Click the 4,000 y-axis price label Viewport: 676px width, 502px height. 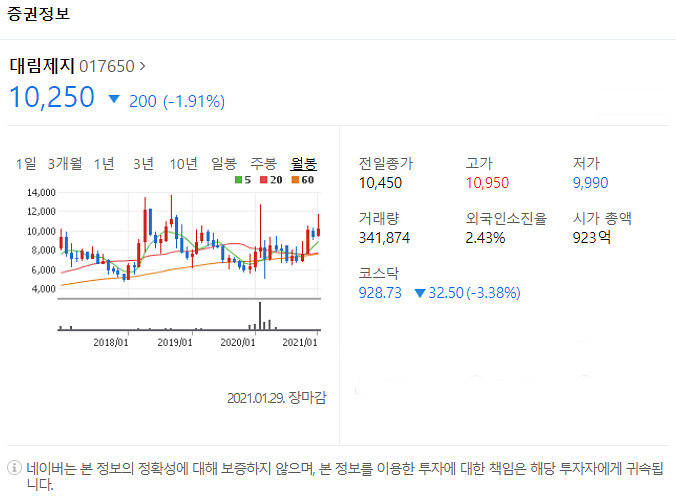tap(44, 289)
